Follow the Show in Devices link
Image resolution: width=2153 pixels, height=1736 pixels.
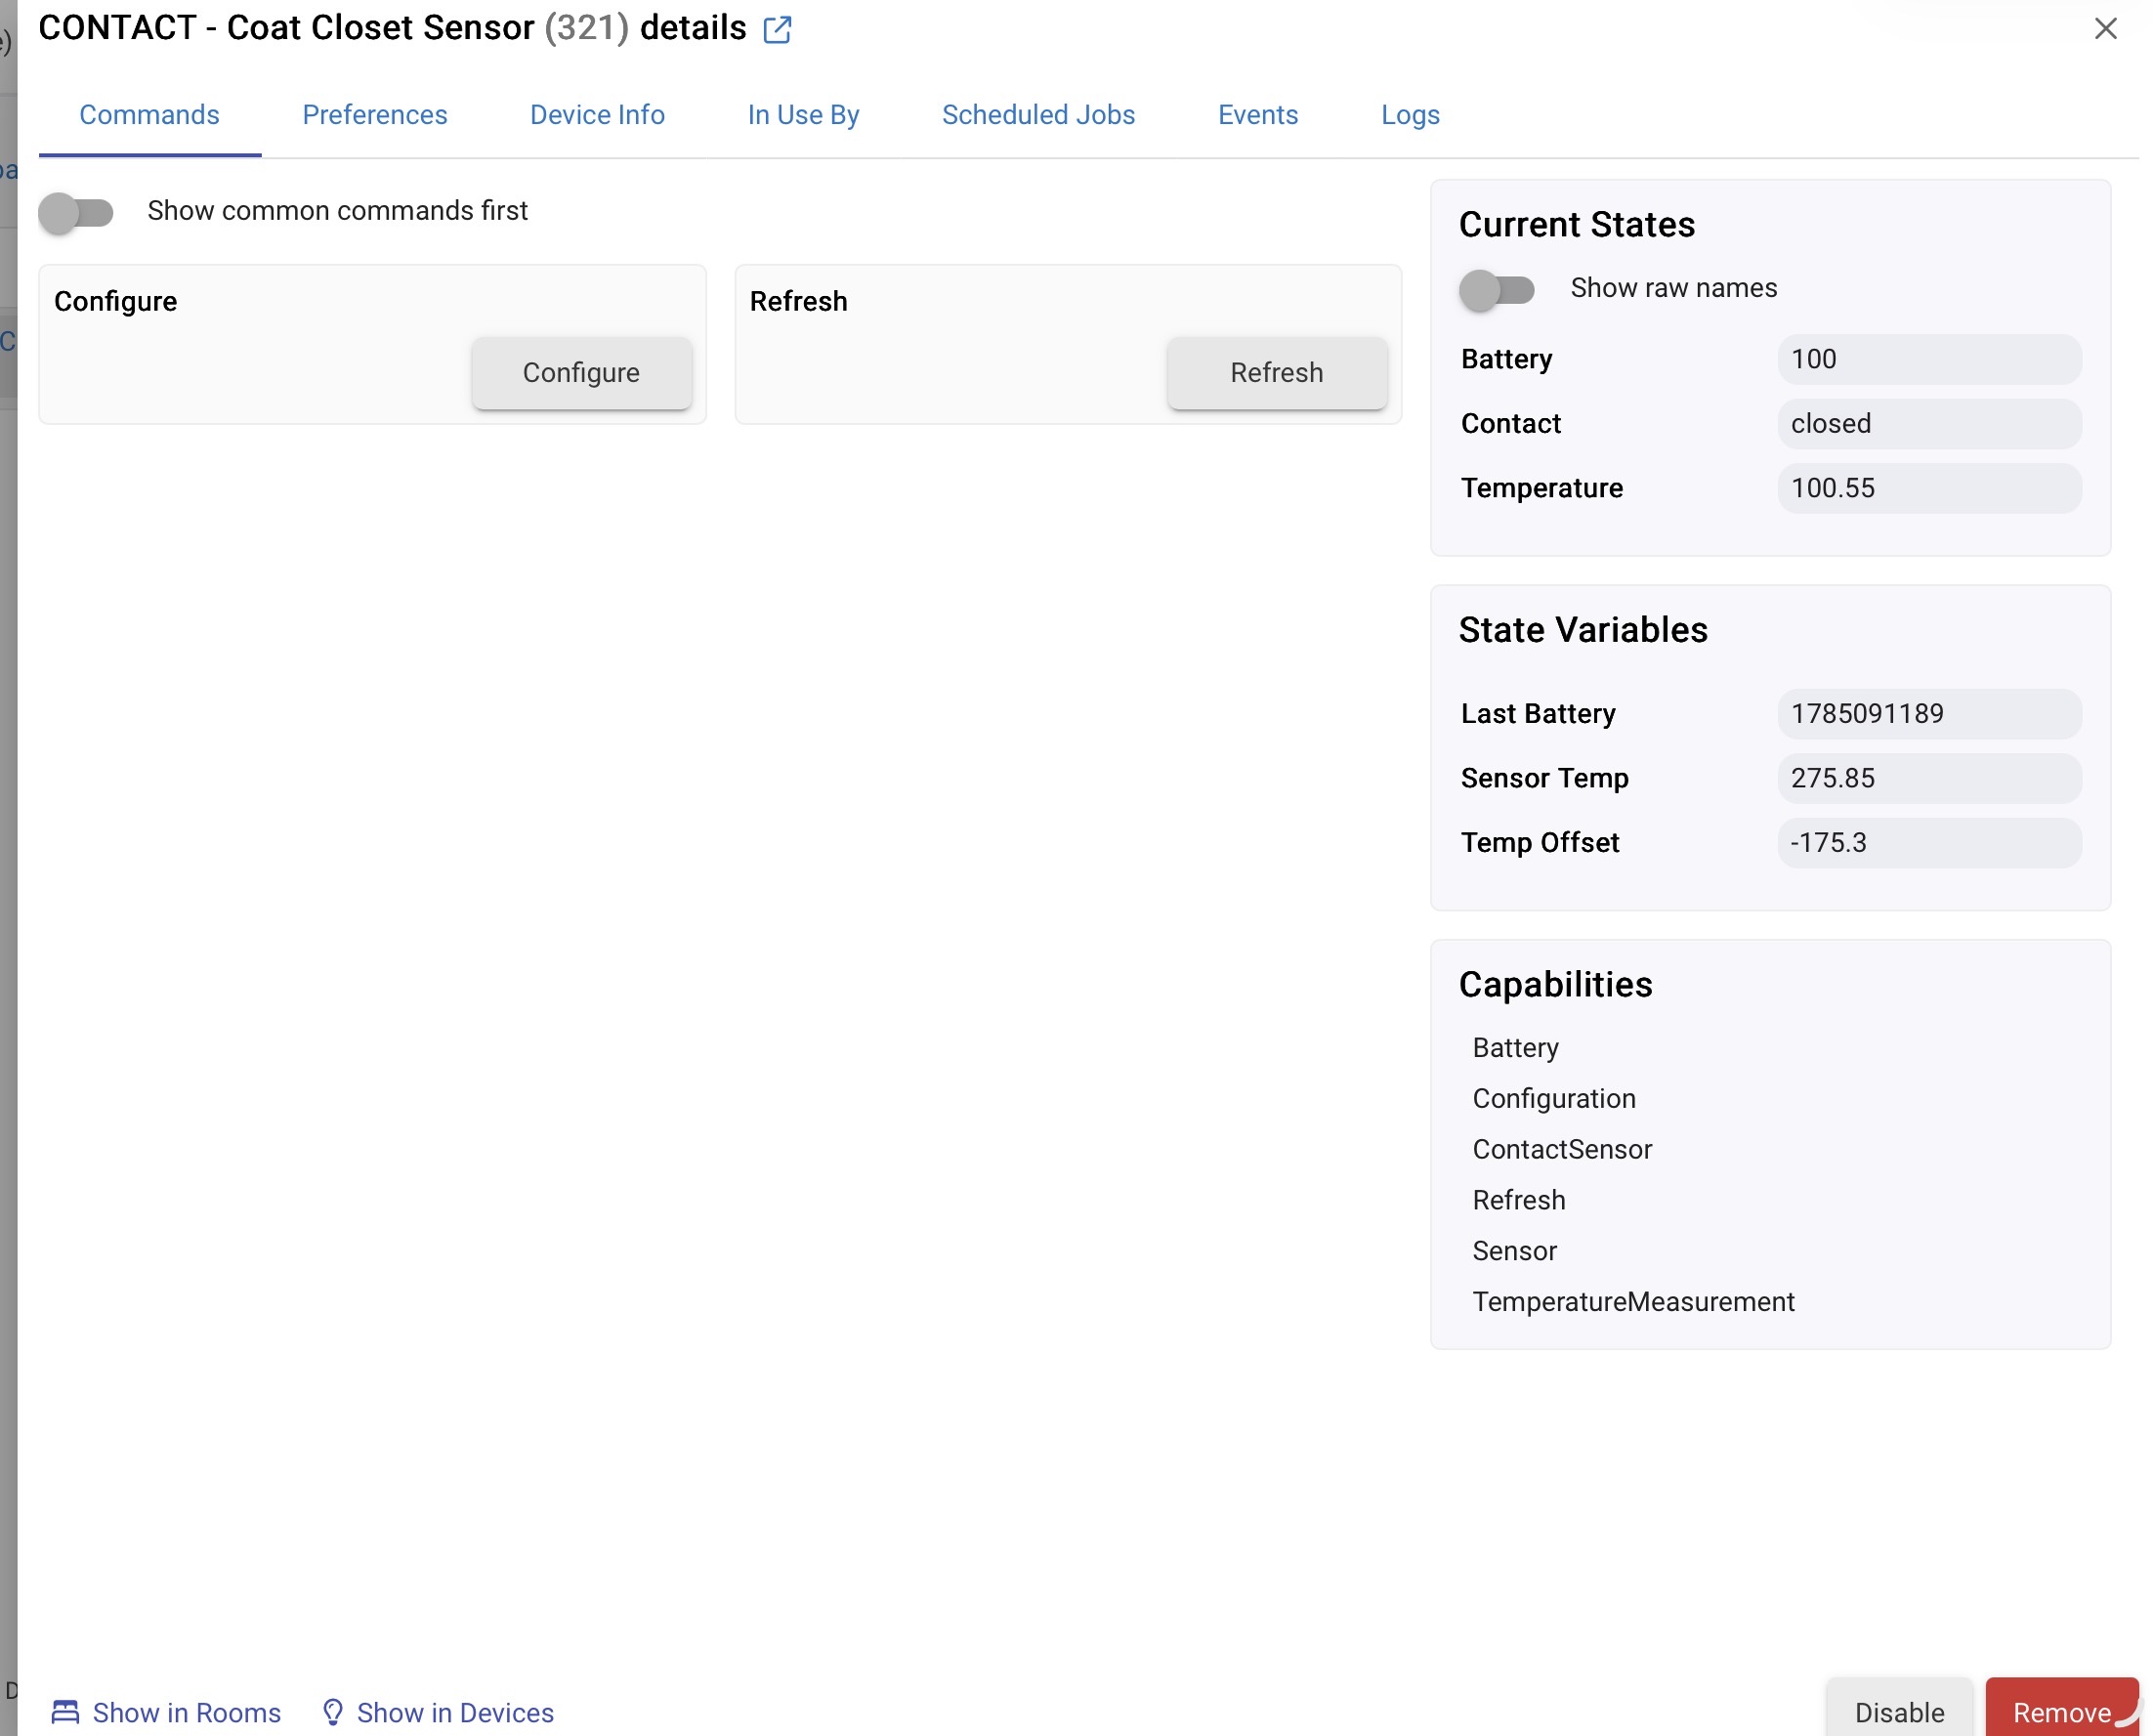455,1712
